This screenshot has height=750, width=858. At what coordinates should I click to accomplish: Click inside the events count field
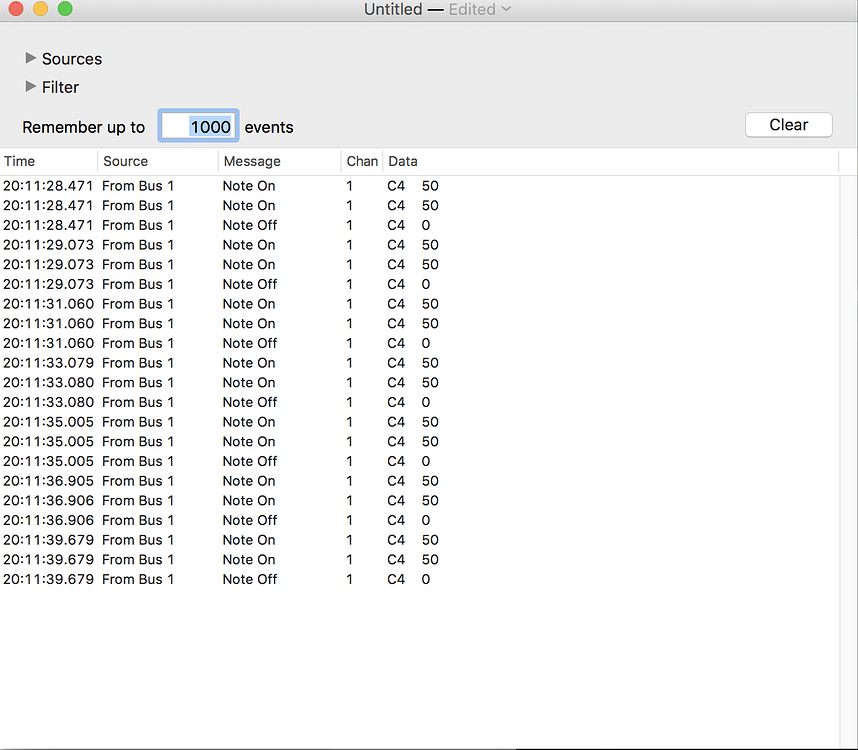click(x=198, y=126)
